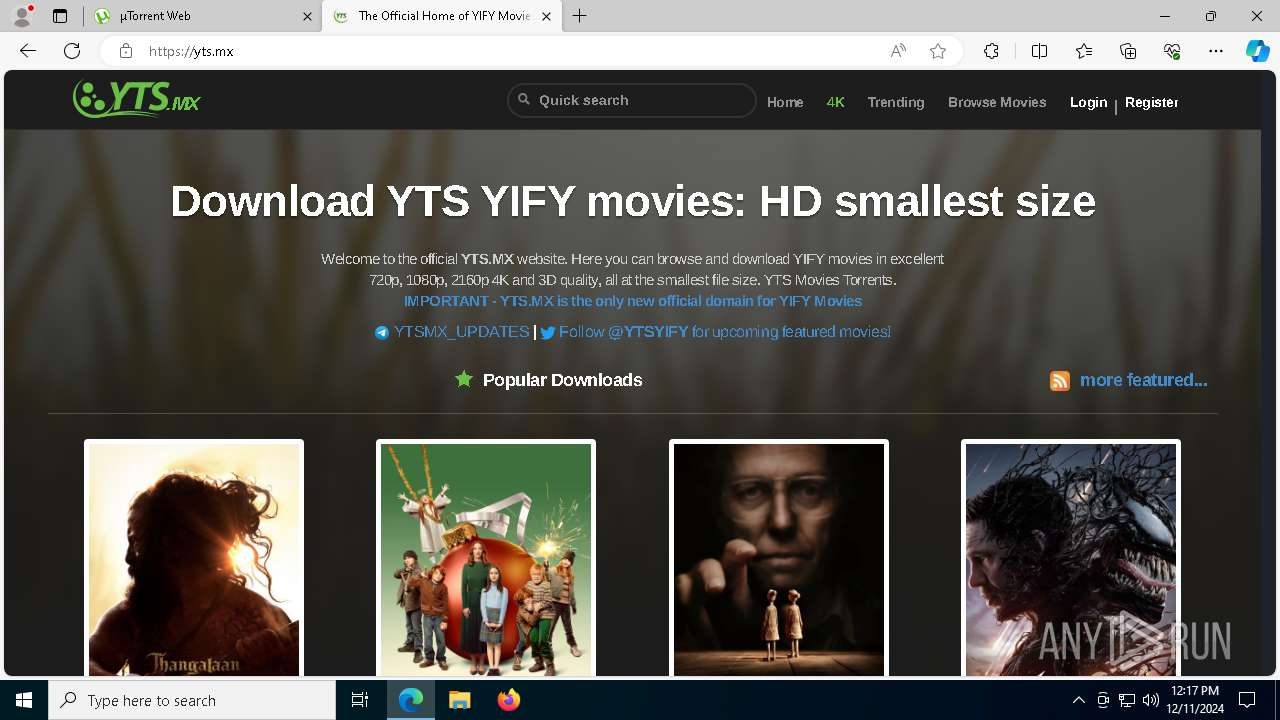This screenshot has height=720, width=1280.
Task: Open the poster of man holding figurines
Action: [x=779, y=558]
